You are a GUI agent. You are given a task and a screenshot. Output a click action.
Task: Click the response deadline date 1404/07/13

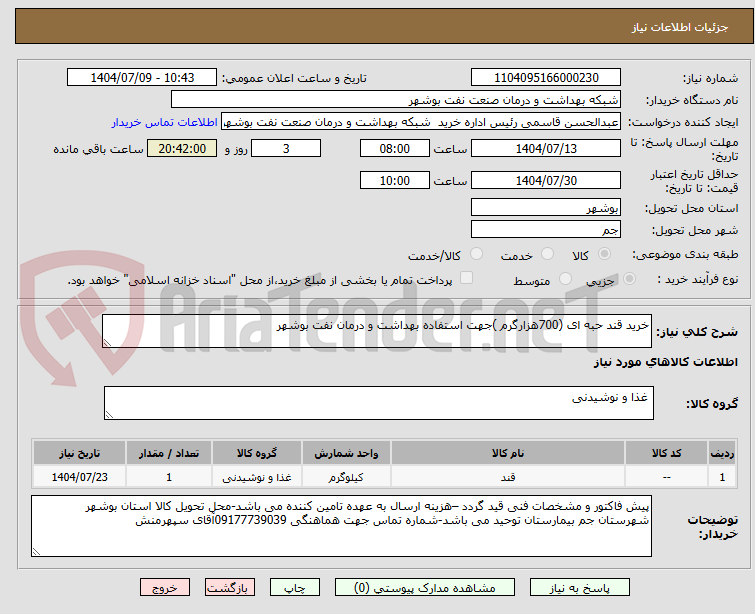(546, 148)
